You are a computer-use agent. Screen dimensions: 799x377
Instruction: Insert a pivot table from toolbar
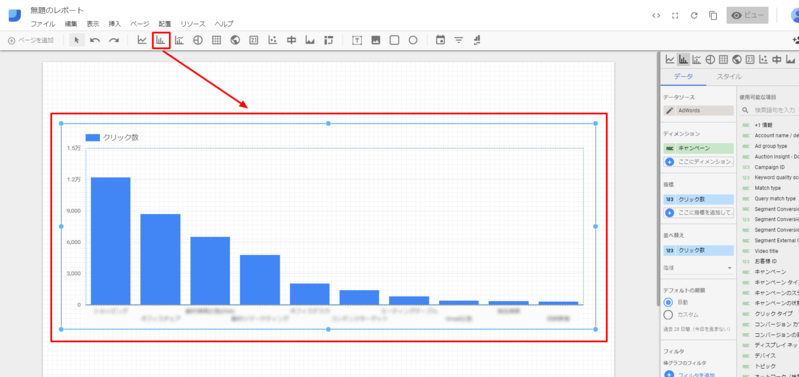pyautogui.click(x=329, y=40)
